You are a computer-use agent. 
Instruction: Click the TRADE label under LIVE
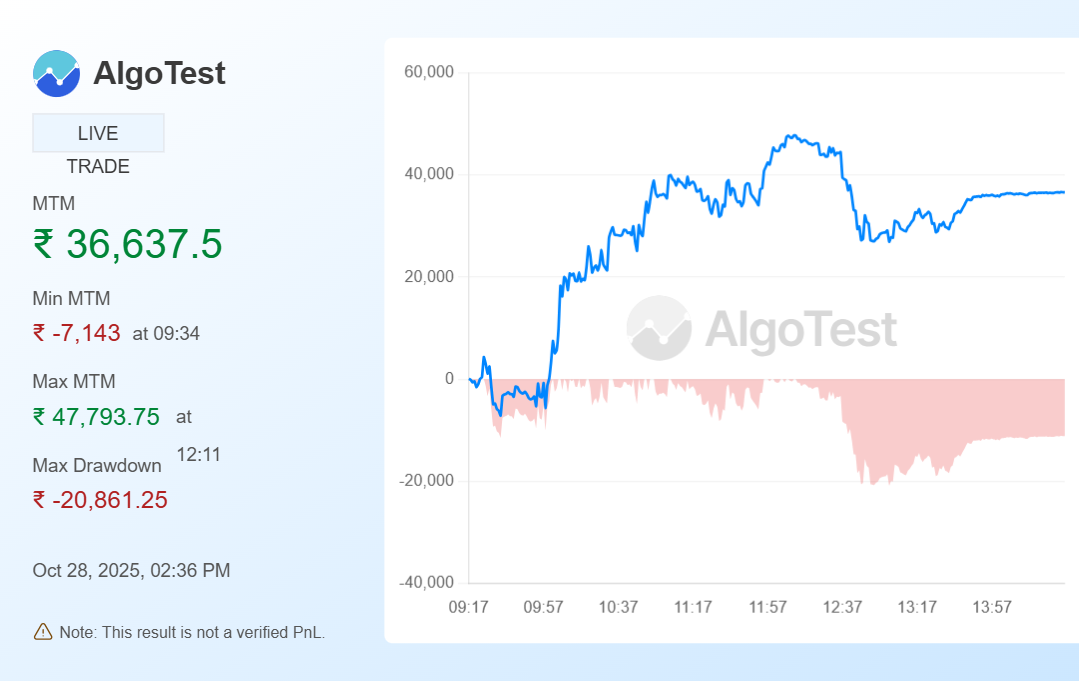click(98, 167)
